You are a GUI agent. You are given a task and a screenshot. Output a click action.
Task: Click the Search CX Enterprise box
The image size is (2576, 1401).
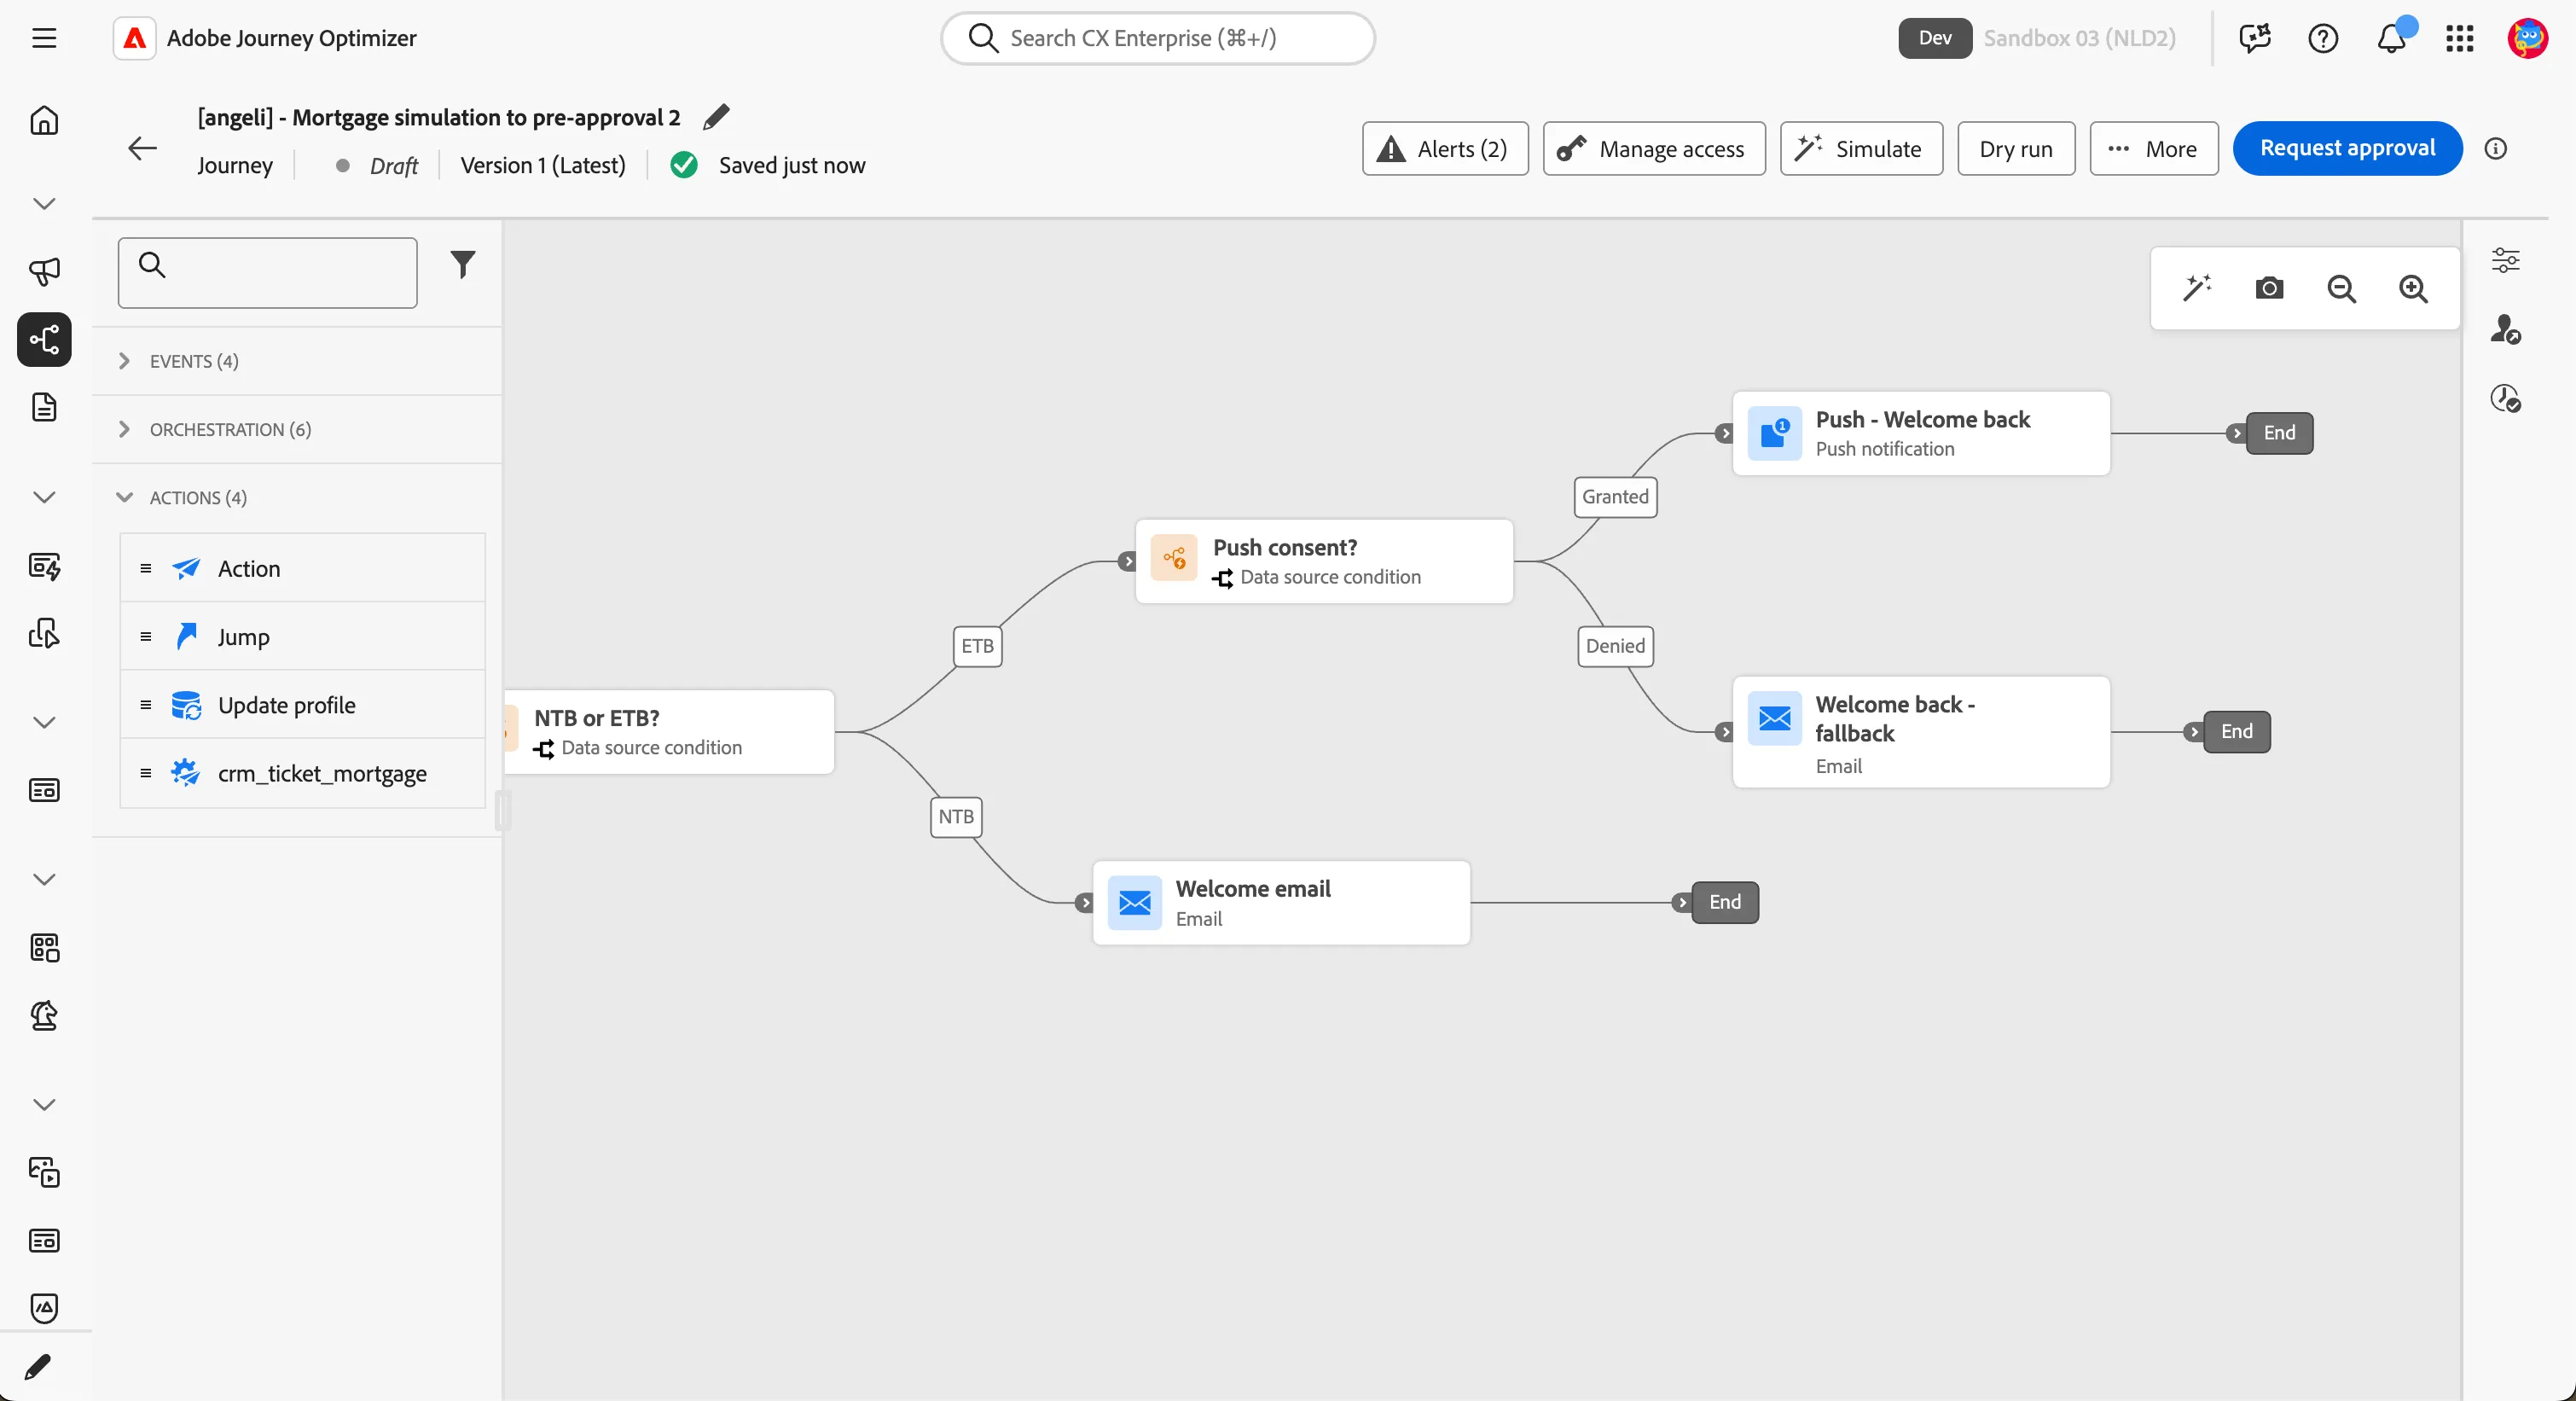[1158, 38]
